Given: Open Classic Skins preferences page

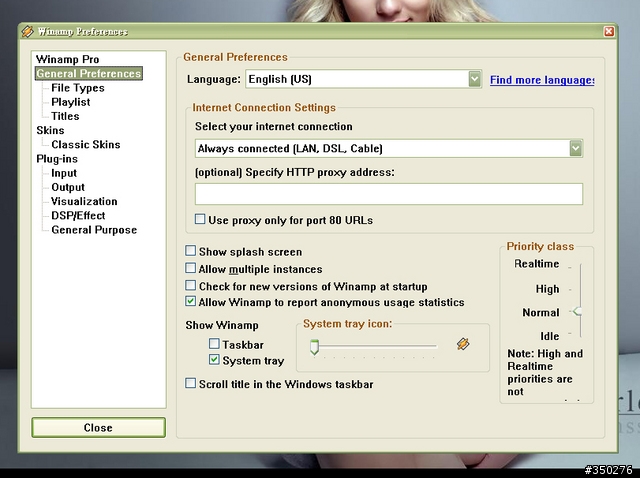Looking at the screenshot, I should [x=86, y=145].
